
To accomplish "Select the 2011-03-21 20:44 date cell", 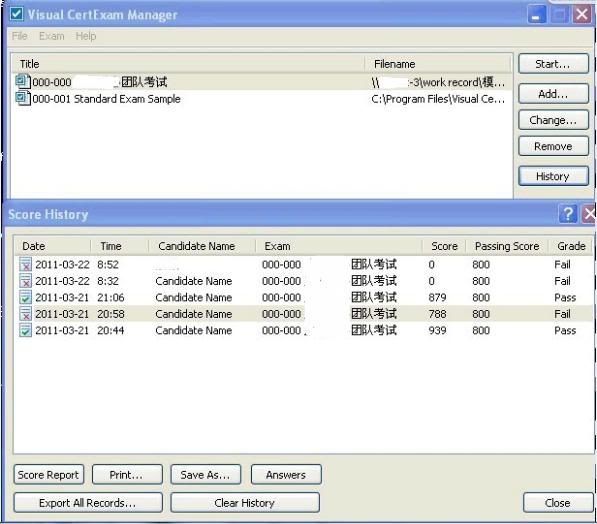I will (x=62, y=331).
